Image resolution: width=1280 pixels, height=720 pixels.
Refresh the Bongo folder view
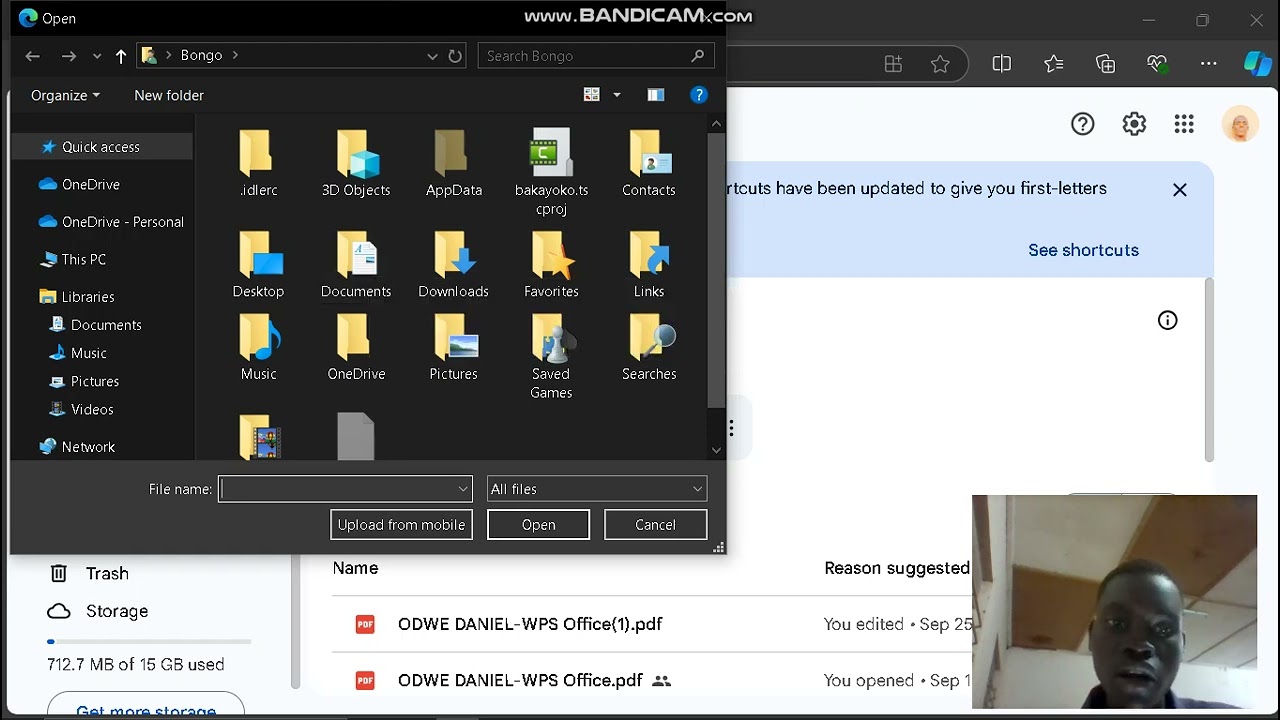click(455, 56)
